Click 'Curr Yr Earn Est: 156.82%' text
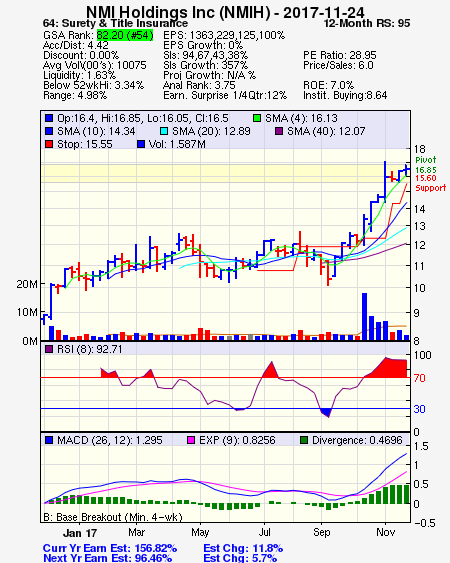The image size is (450, 563). 110,549
